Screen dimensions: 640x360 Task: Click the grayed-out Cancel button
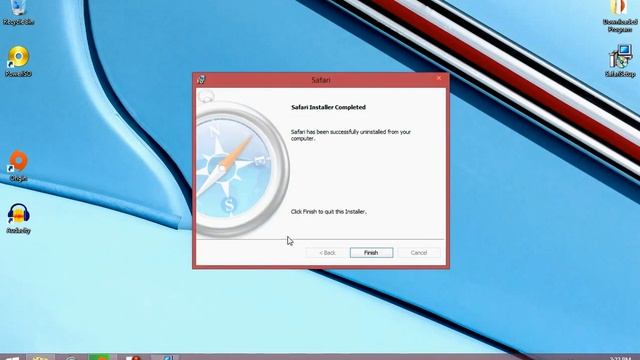point(419,253)
